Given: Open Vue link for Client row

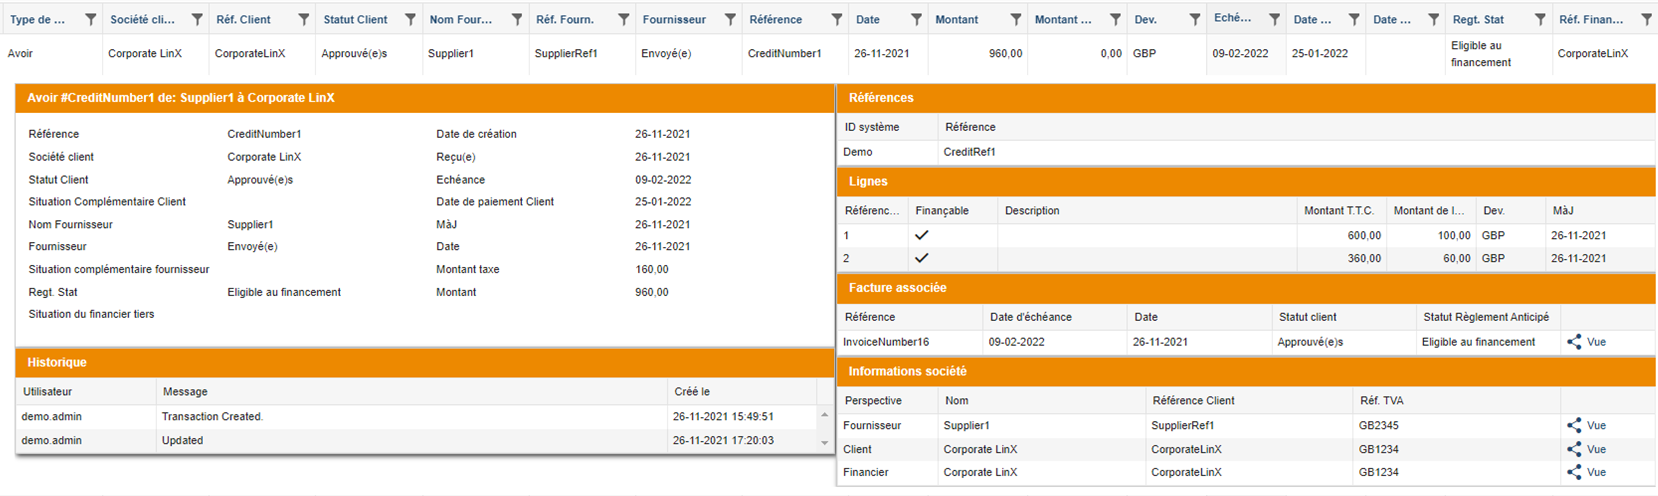Looking at the screenshot, I should (x=1596, y=449).
